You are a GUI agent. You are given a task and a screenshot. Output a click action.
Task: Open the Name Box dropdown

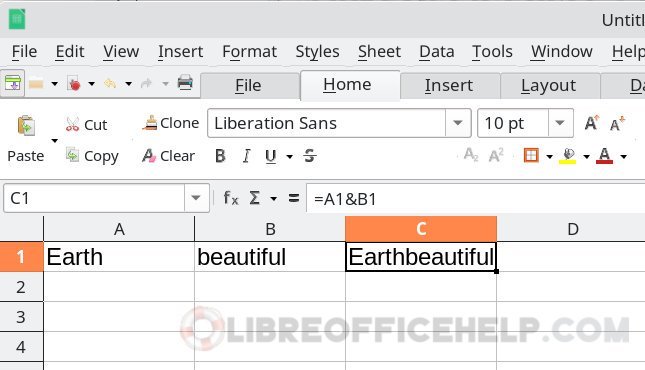point(196,198)
